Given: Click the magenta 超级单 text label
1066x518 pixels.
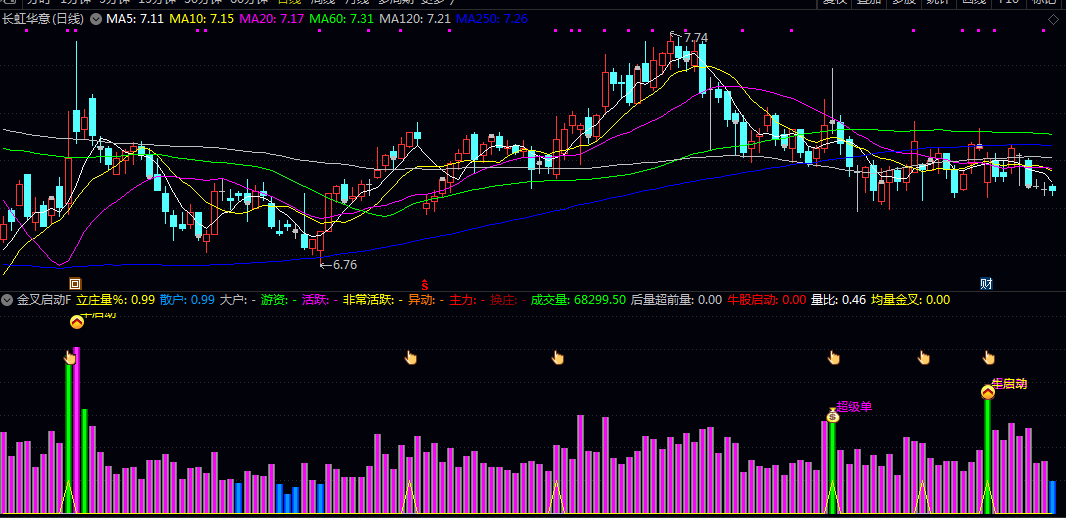Looking at the screenshot, I should click(x=855, y=407).
